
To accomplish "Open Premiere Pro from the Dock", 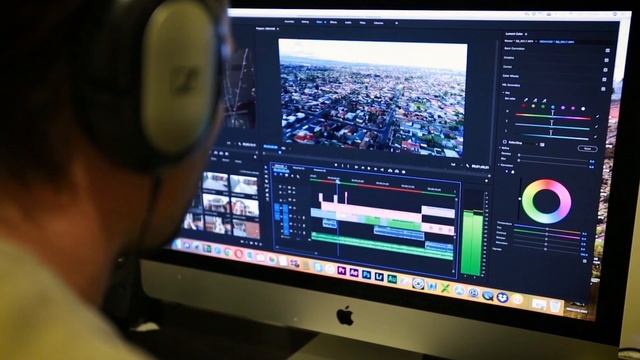I will pos(342,270).
